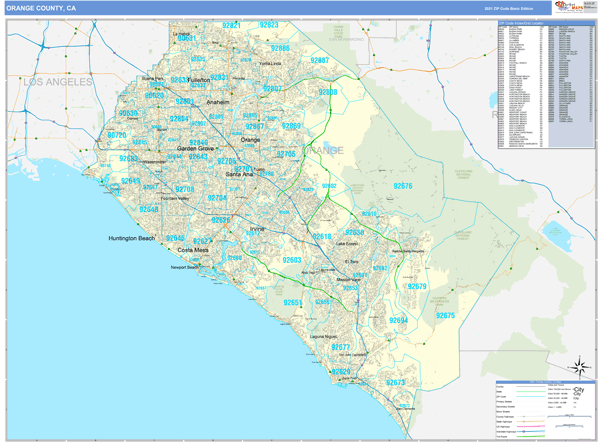Select ZIP code label 92603
The width and height of the screenshot is (600, 442).
click(292, 260)
